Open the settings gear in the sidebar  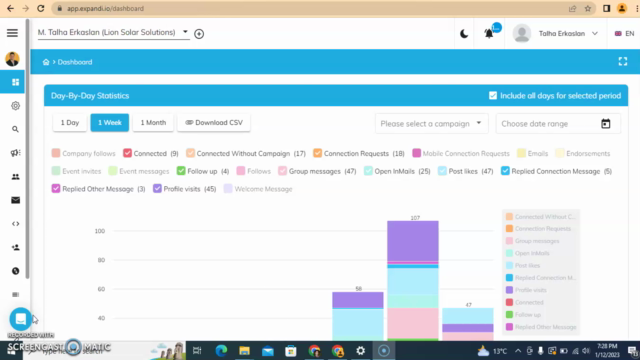pos(16,106)
